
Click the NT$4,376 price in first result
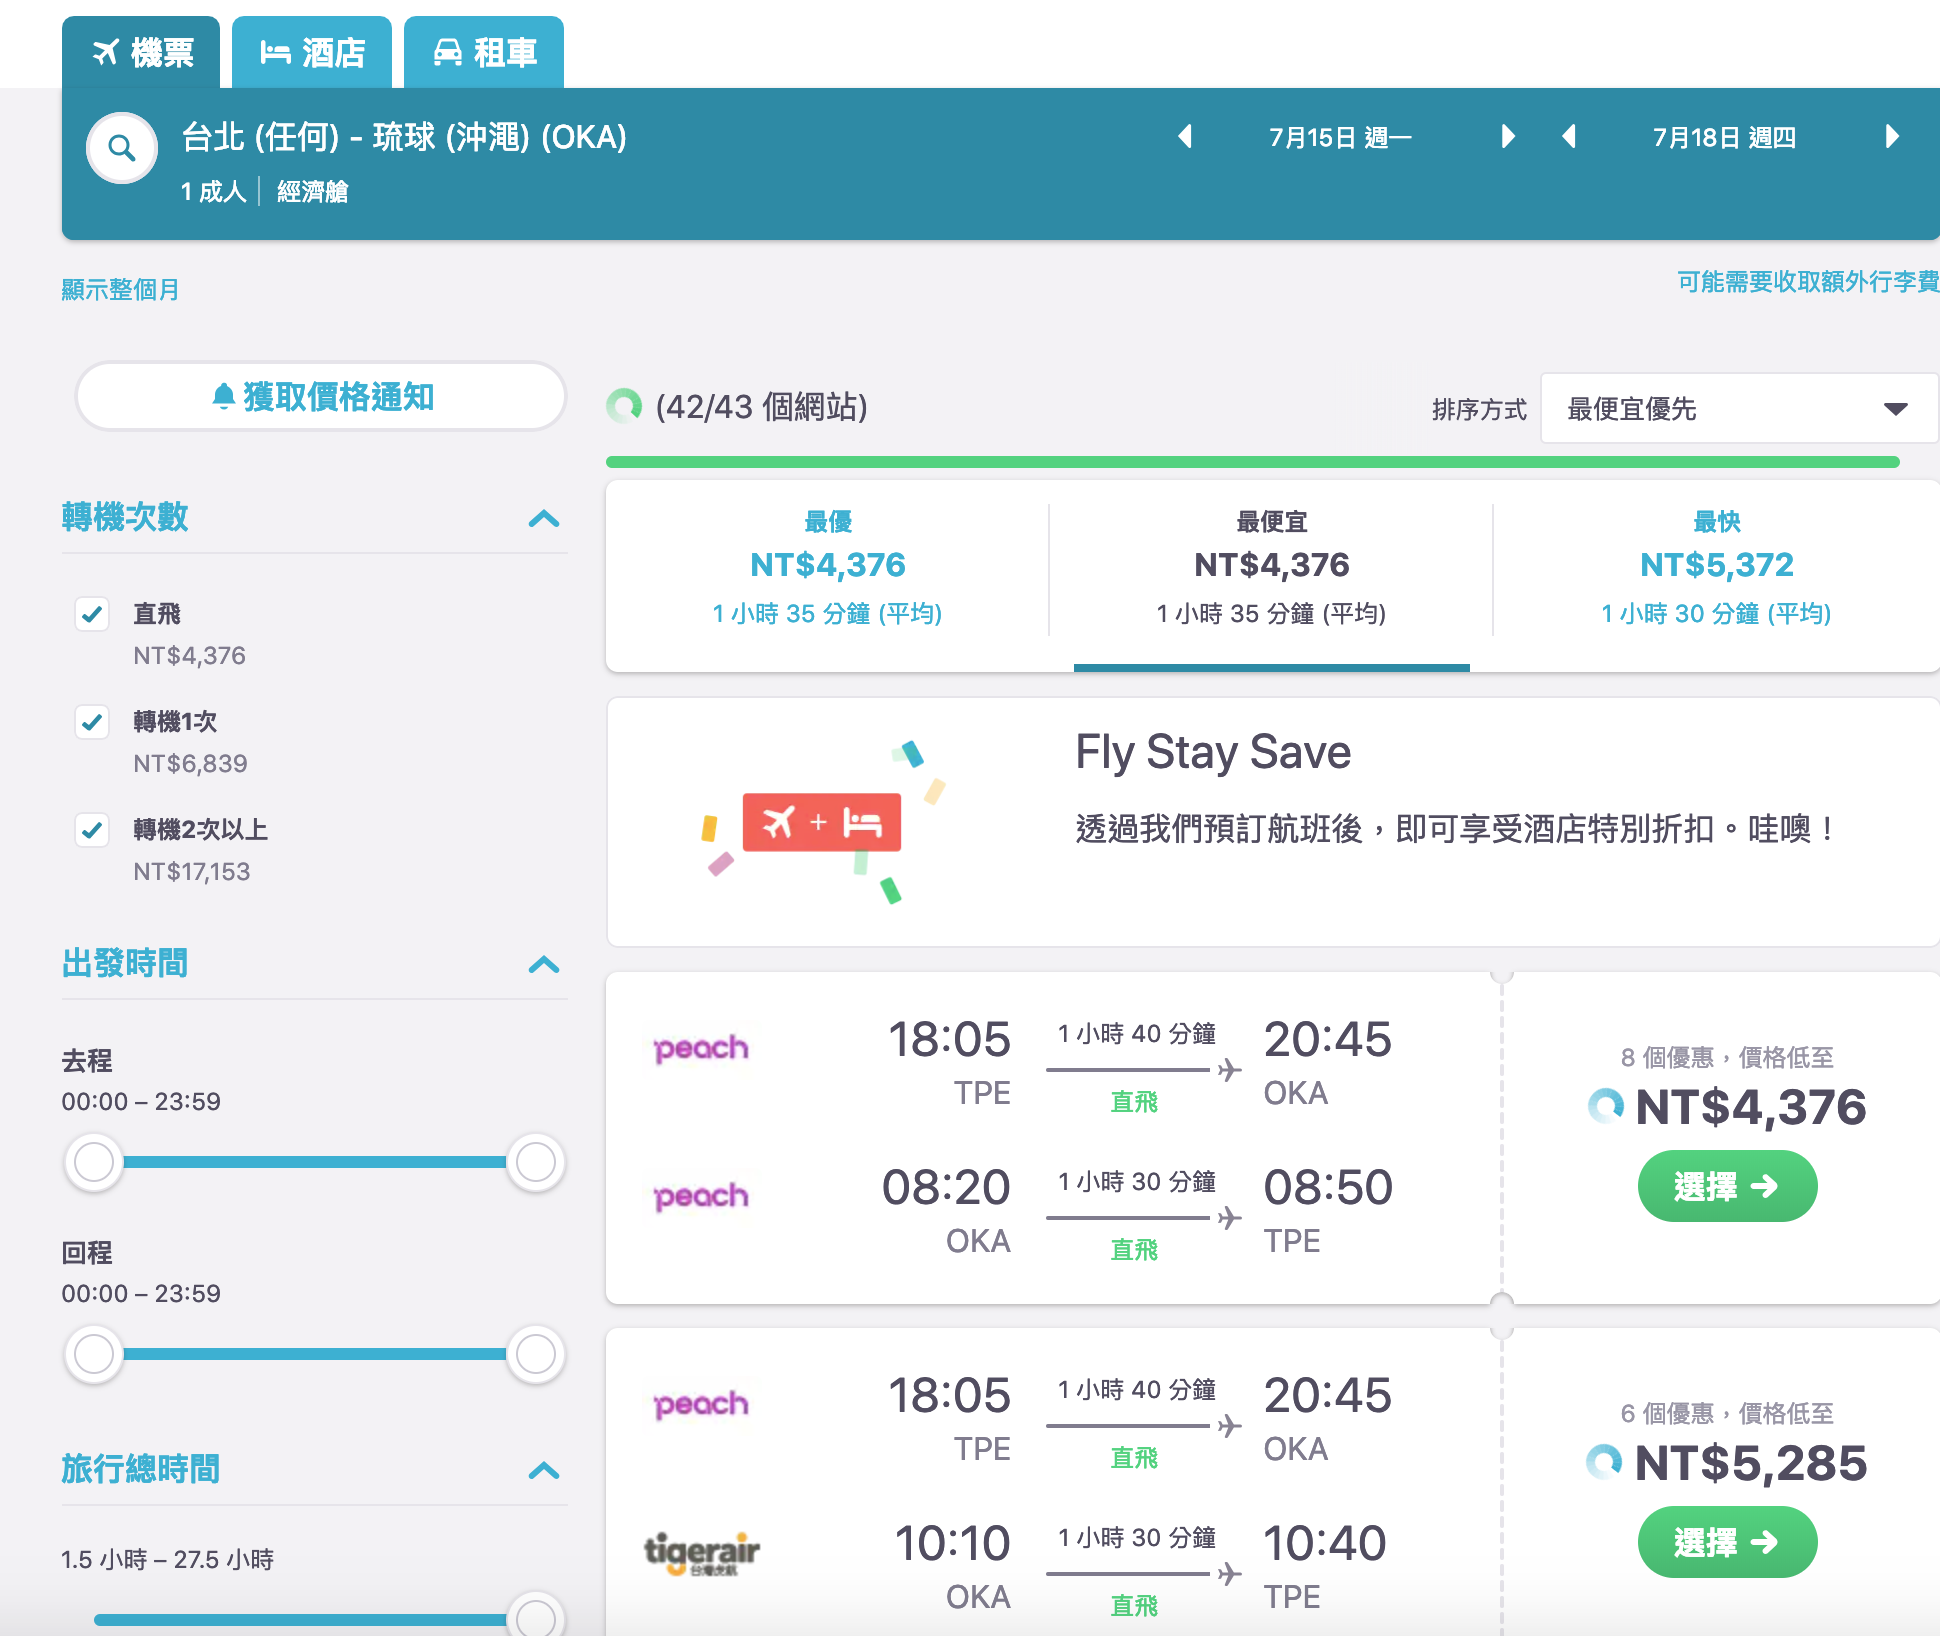(1750, 1107)
